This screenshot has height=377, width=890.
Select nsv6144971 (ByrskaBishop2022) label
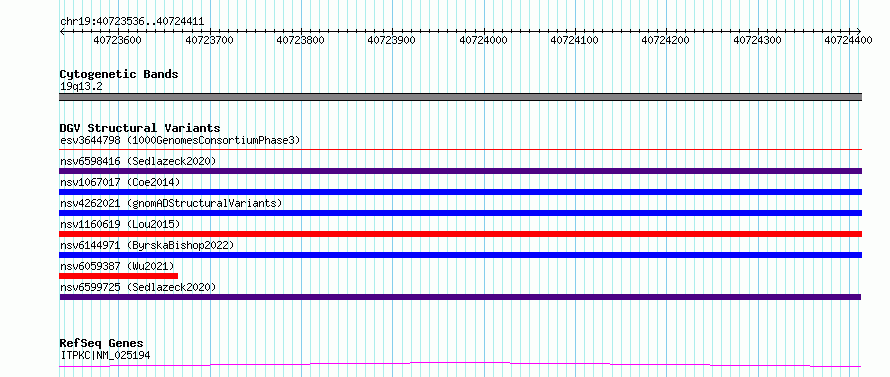147,245
